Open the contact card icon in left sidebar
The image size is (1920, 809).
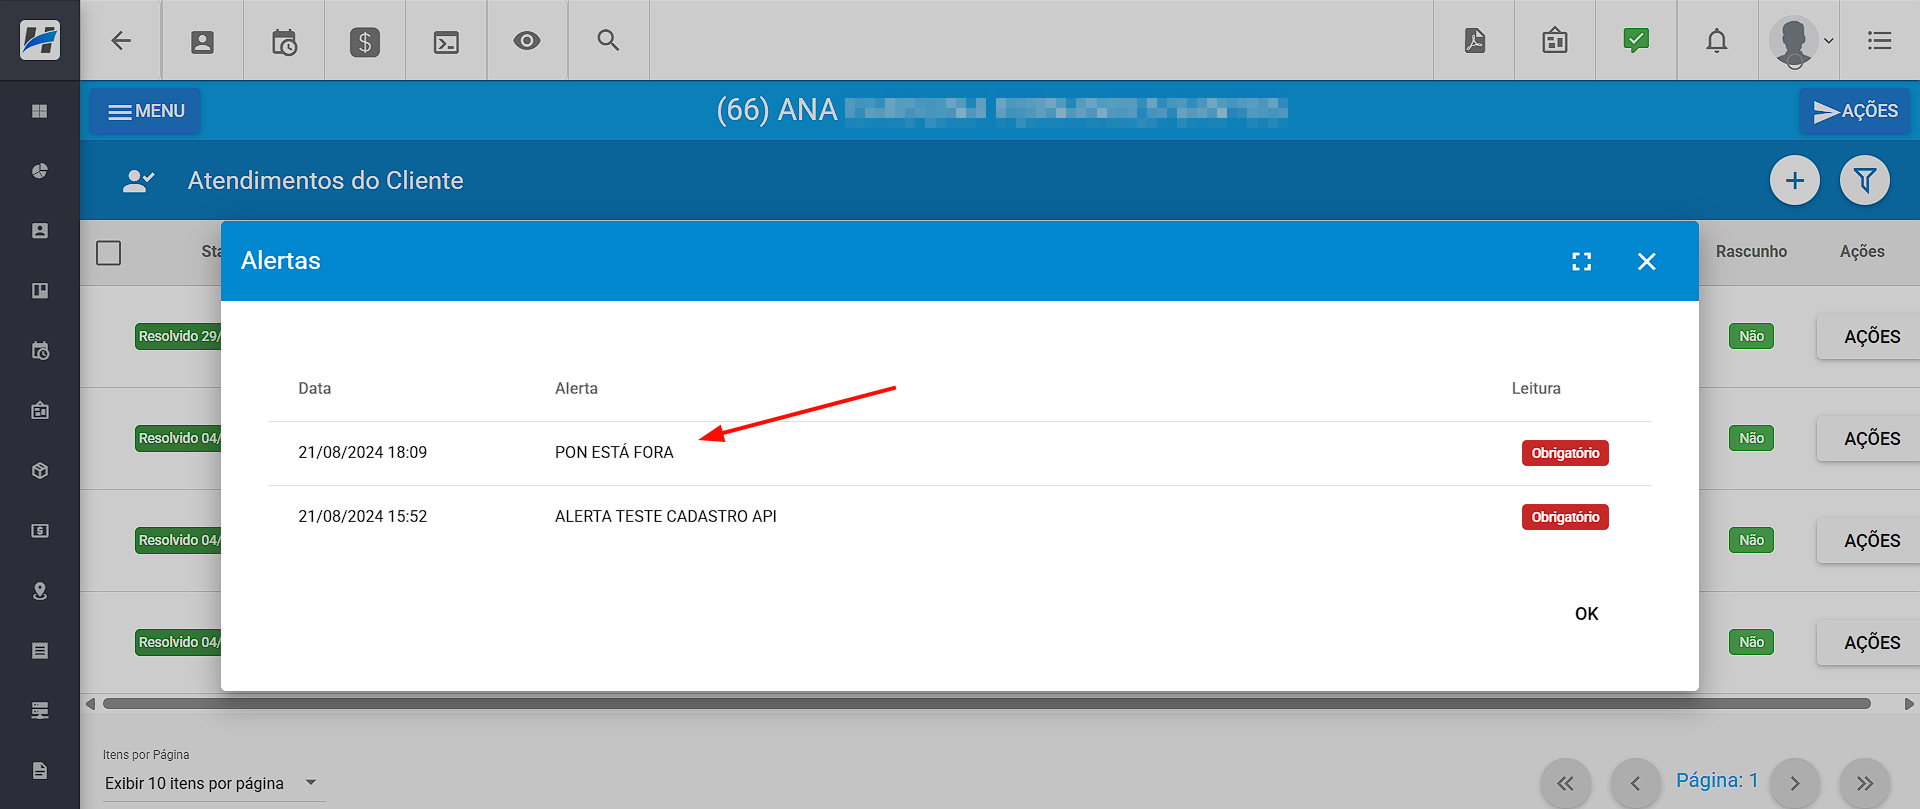point(40,231)
